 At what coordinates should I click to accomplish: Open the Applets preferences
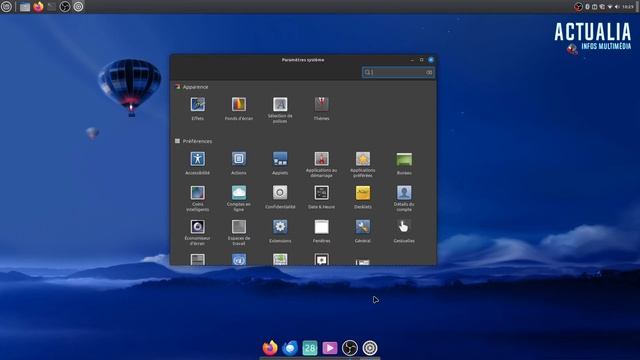(280, 163)
